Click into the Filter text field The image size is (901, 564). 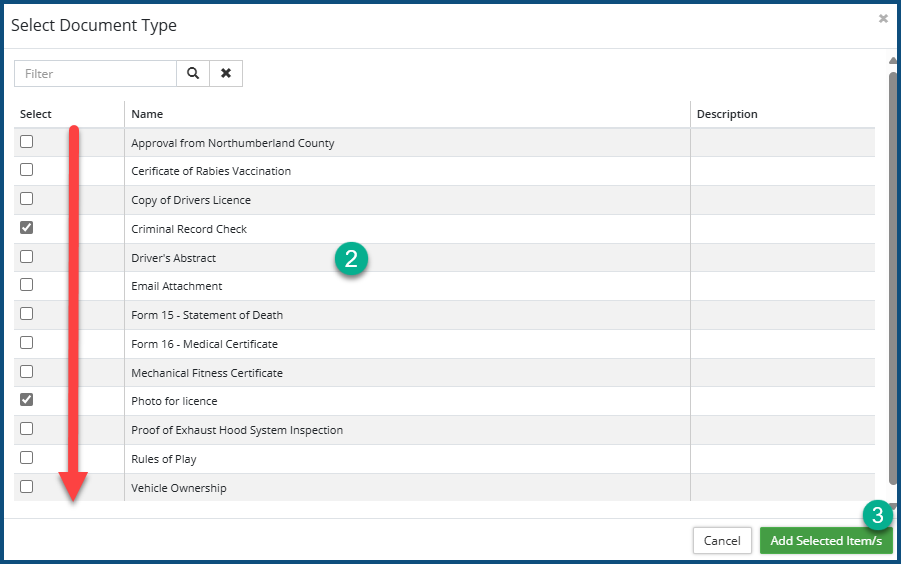click(x=96, y=73)
